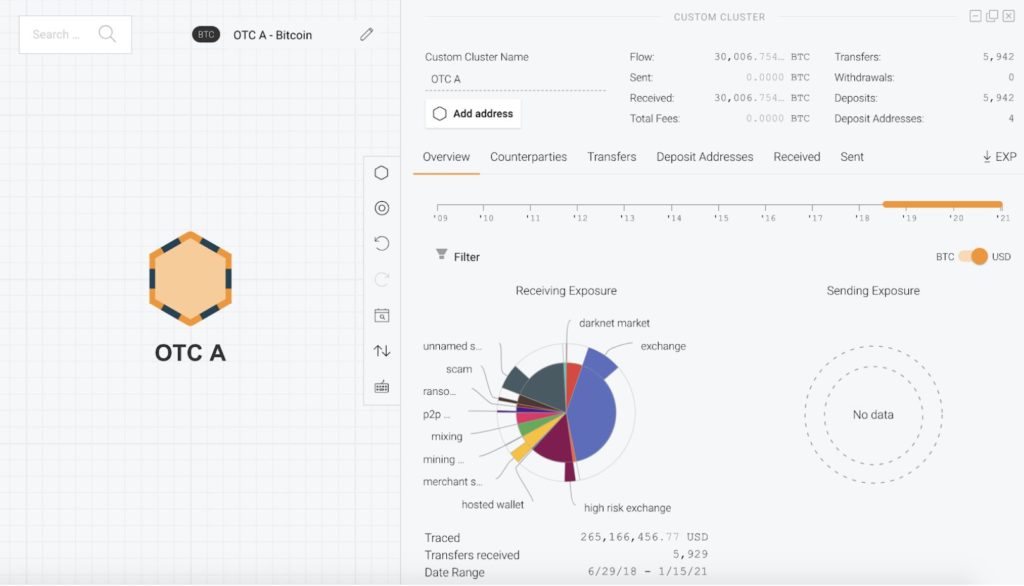
Task: Click the Custom Cluster Name field
Action: 515,79
